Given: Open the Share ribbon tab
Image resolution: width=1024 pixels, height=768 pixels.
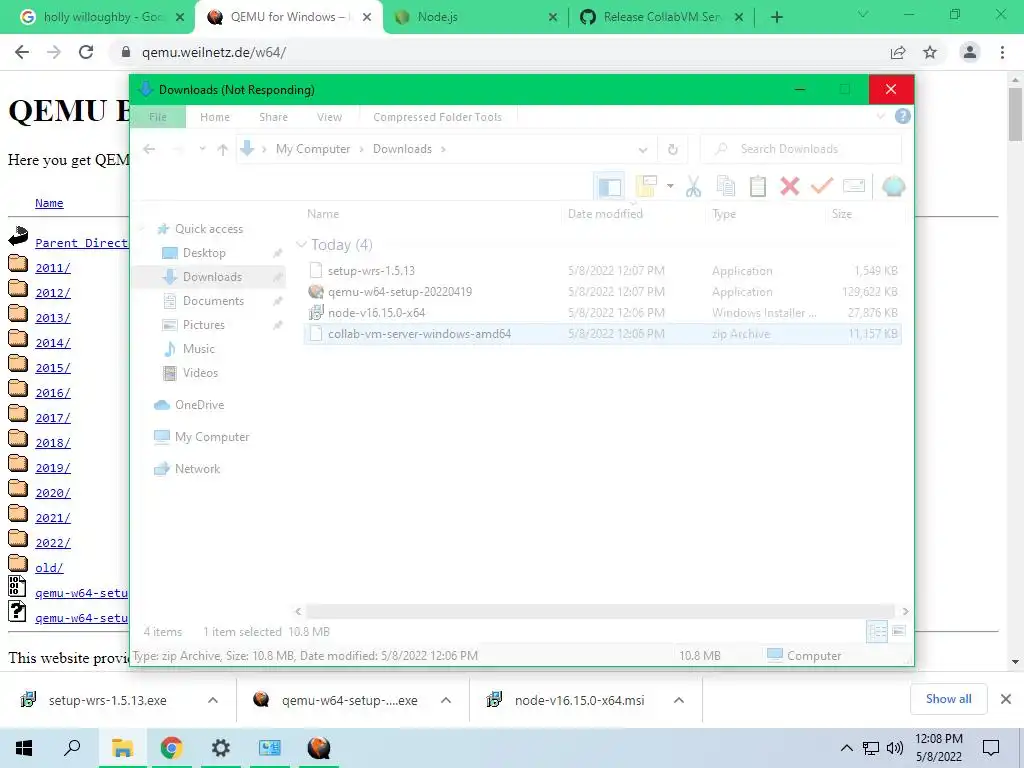Looking at the screenshot, I should point(273,117).
